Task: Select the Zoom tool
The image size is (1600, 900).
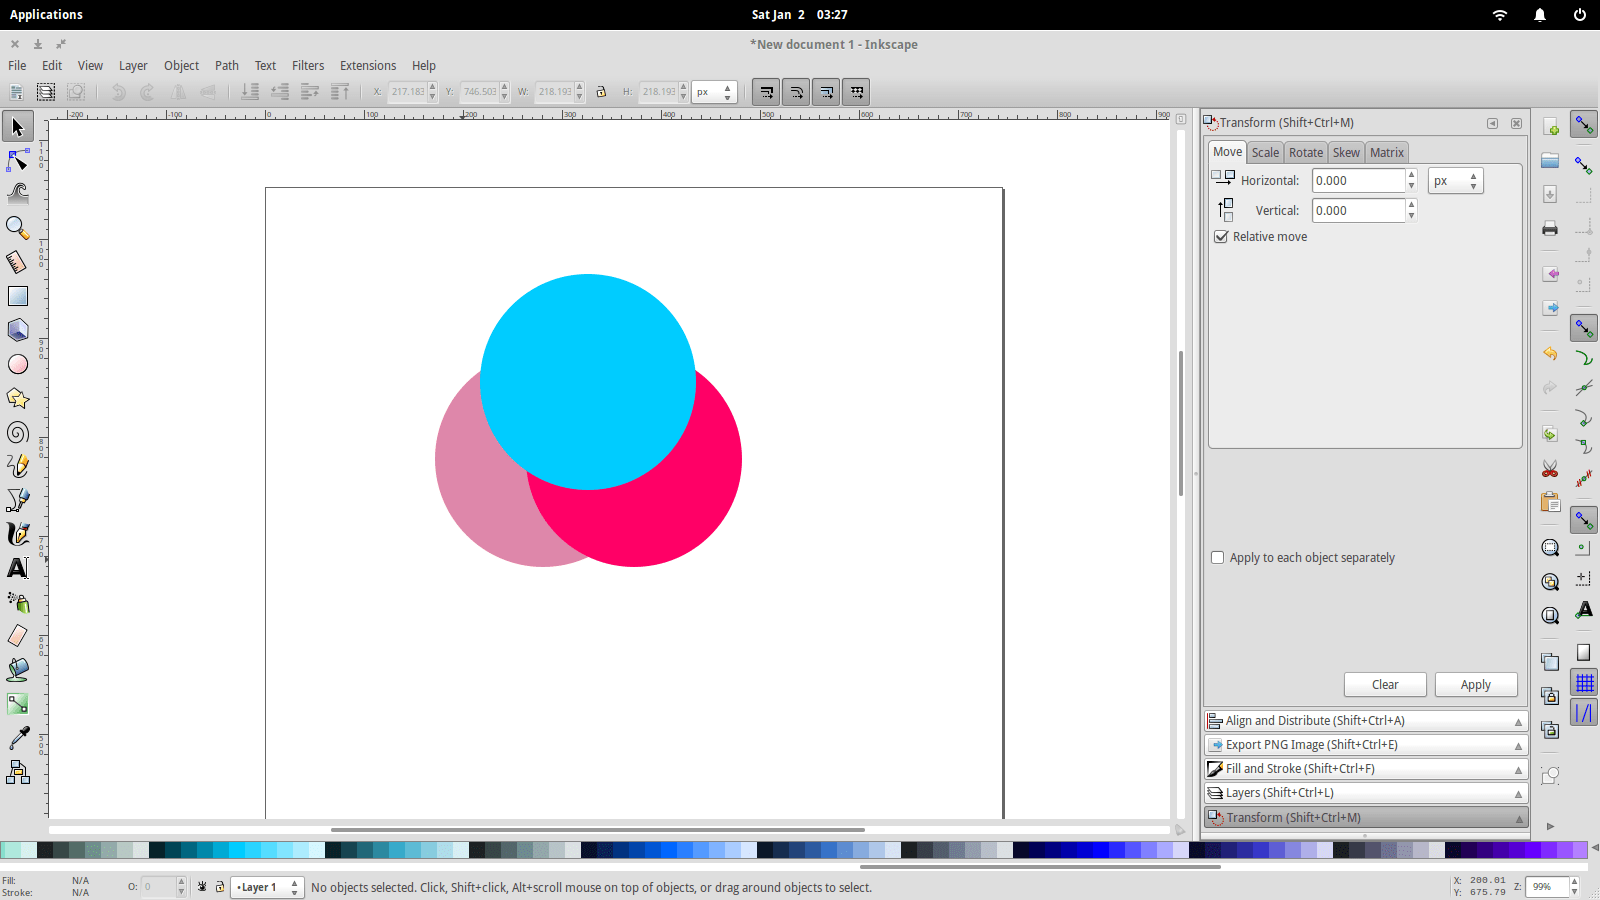Action: click(18, 228)
